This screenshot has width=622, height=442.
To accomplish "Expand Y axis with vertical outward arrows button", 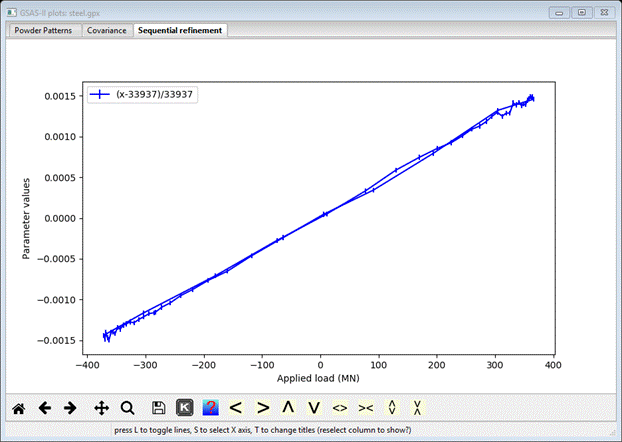I will point(392,408).
